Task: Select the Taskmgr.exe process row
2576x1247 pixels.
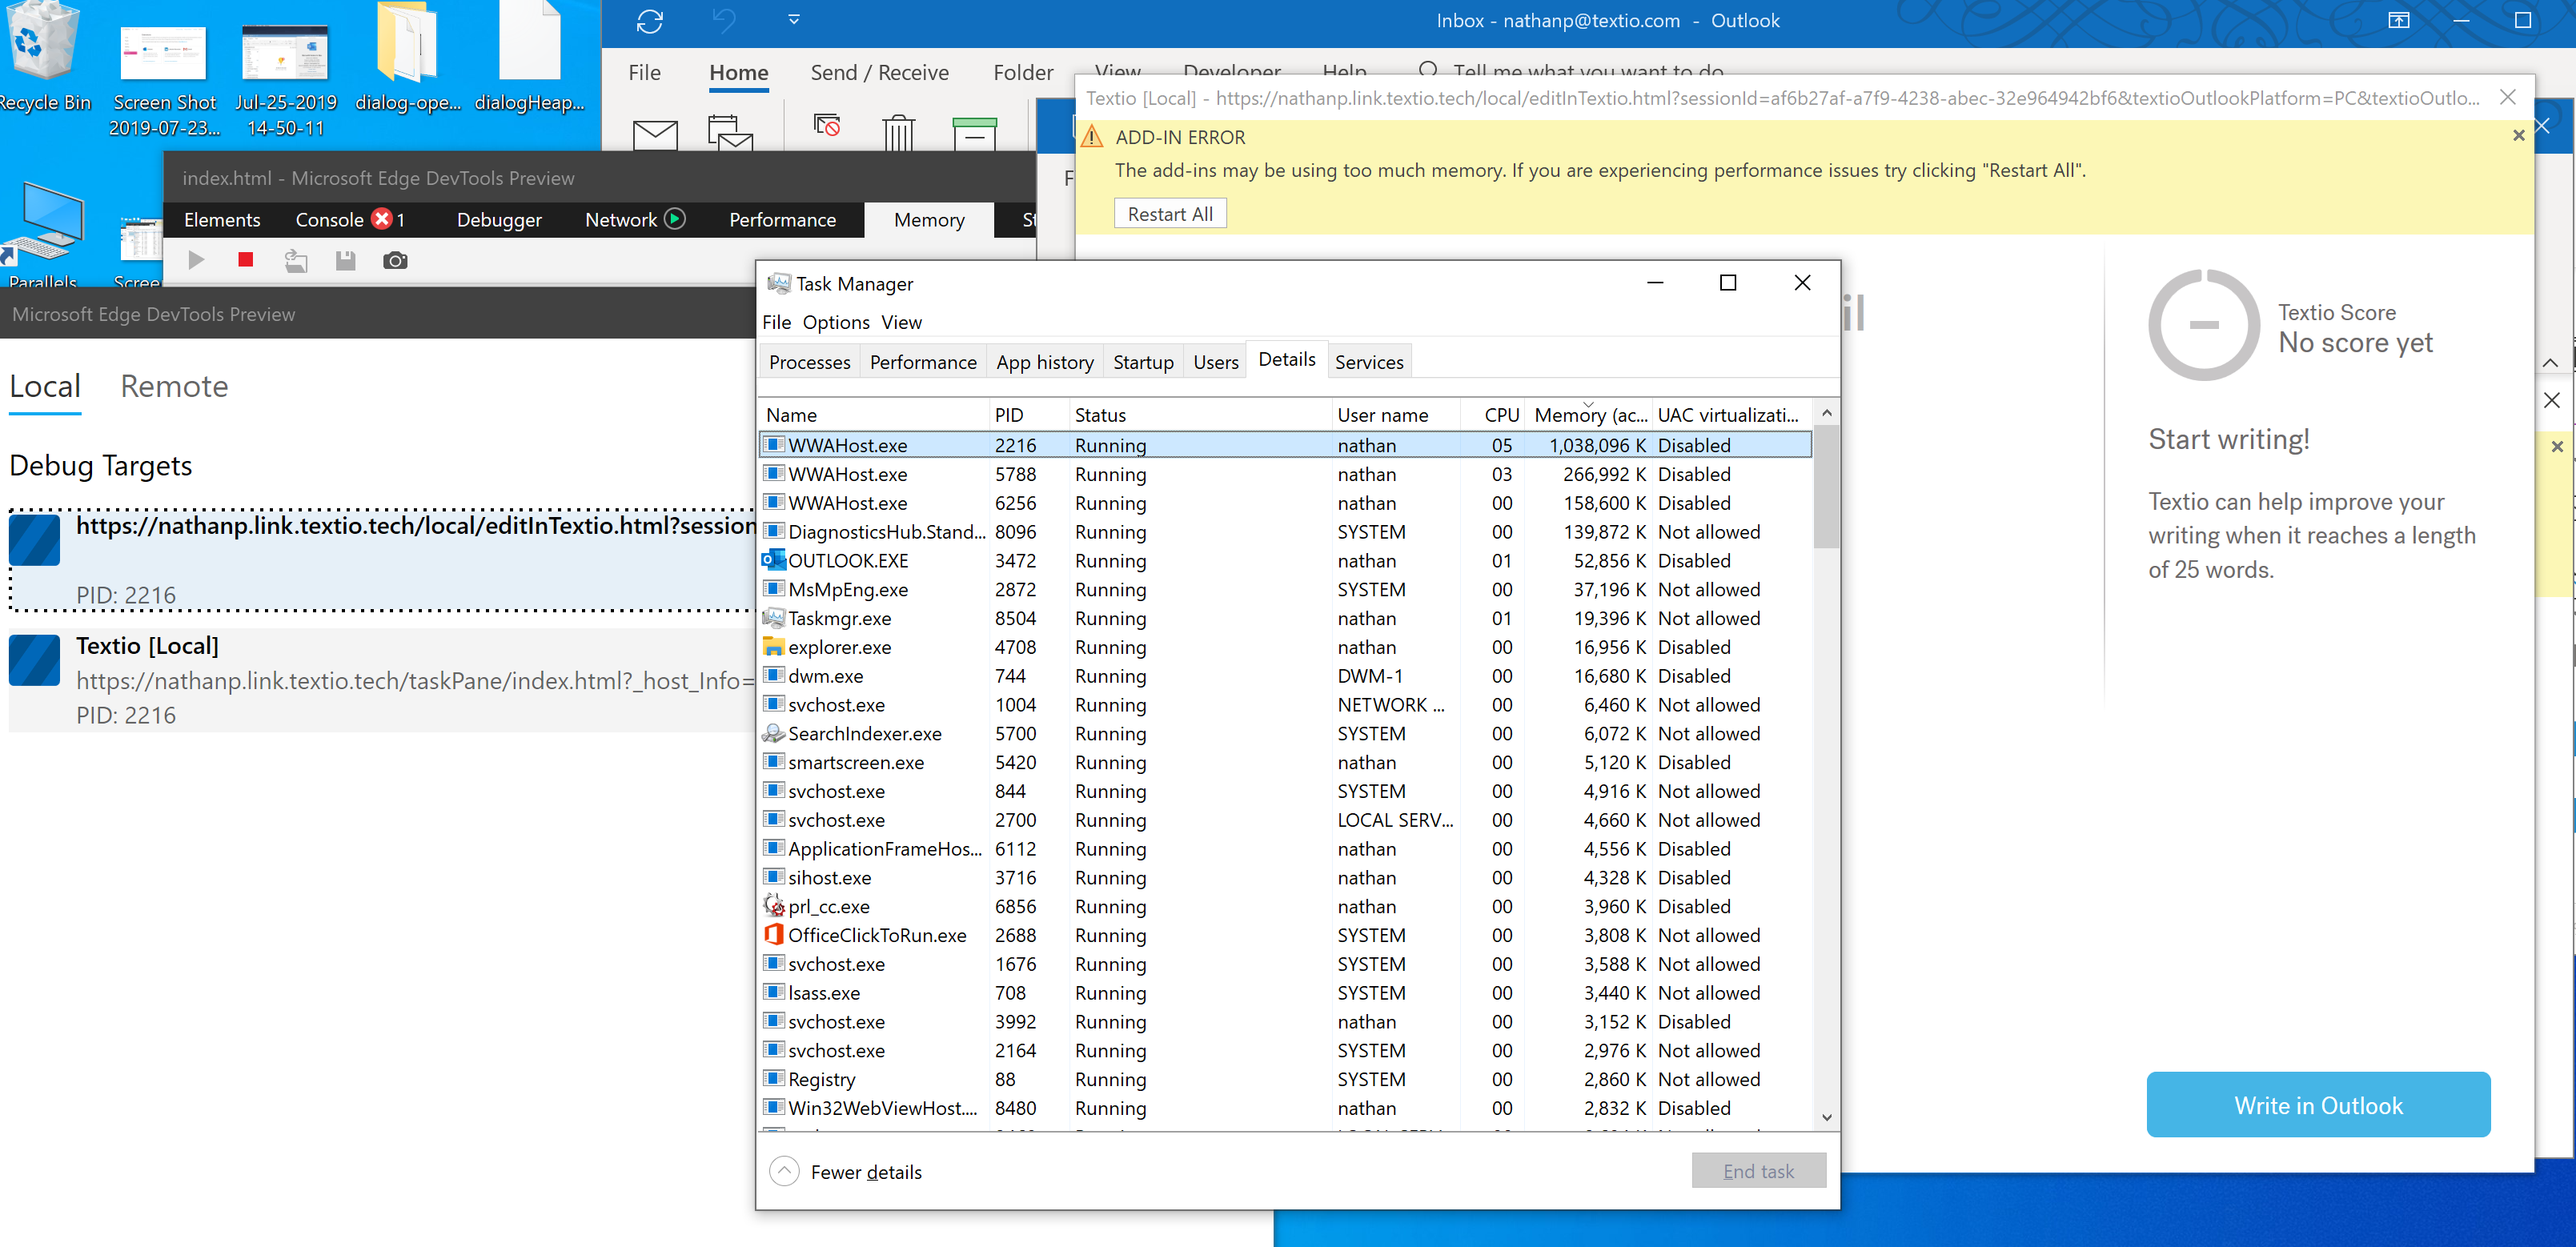Action: (x=1286, y=619)
